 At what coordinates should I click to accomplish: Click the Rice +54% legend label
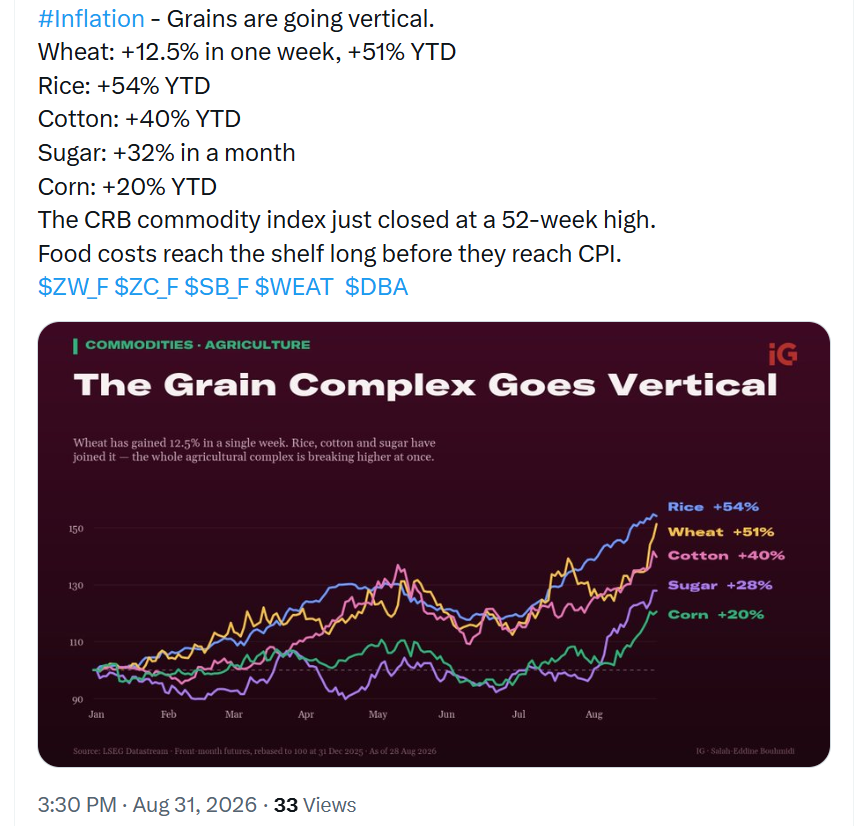tap(713, 507)
